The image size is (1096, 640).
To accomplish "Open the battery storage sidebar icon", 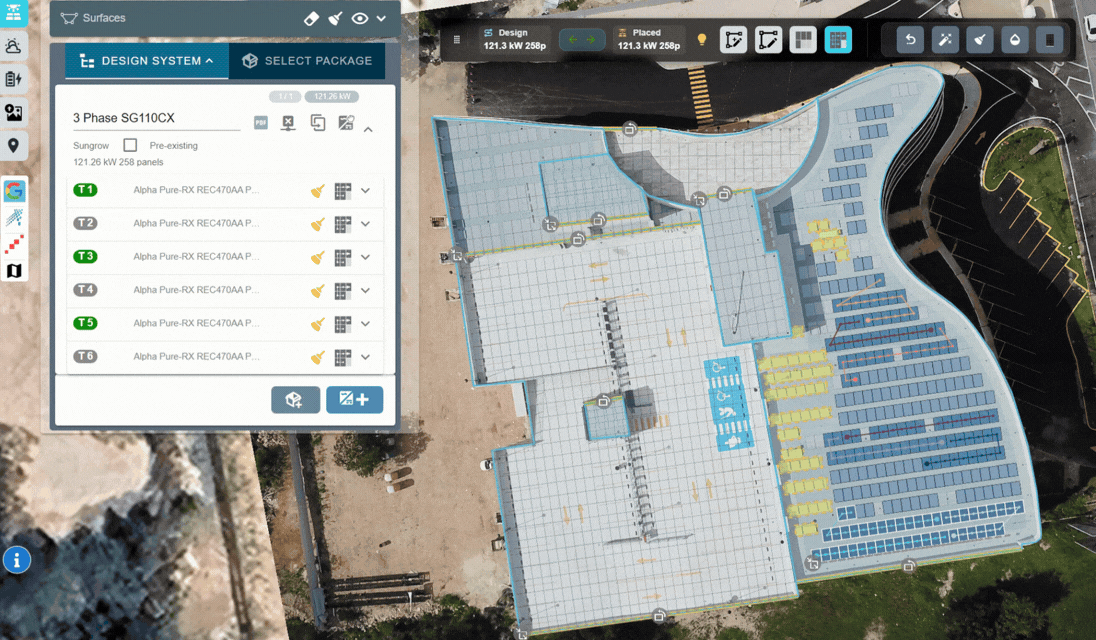I will (14, 79).
